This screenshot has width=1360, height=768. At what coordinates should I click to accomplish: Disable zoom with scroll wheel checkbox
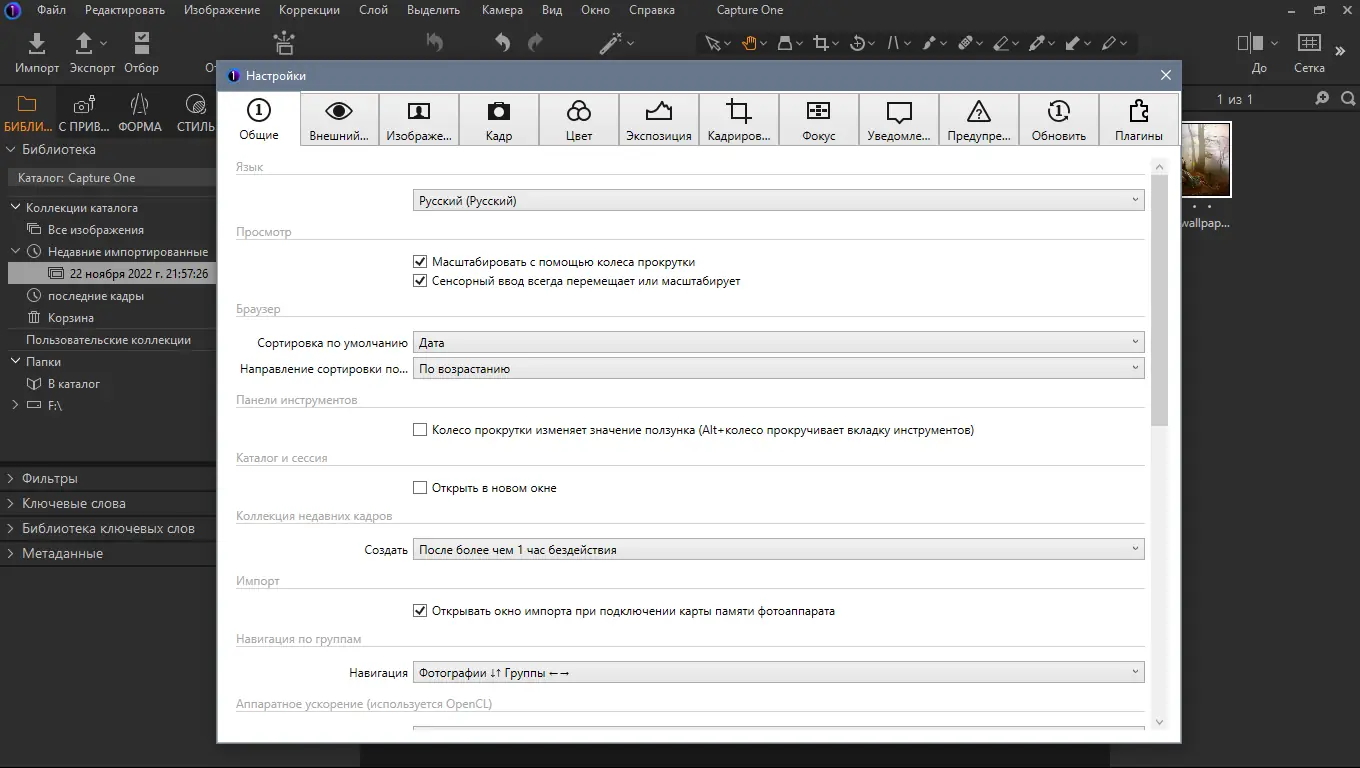(420, 261)
